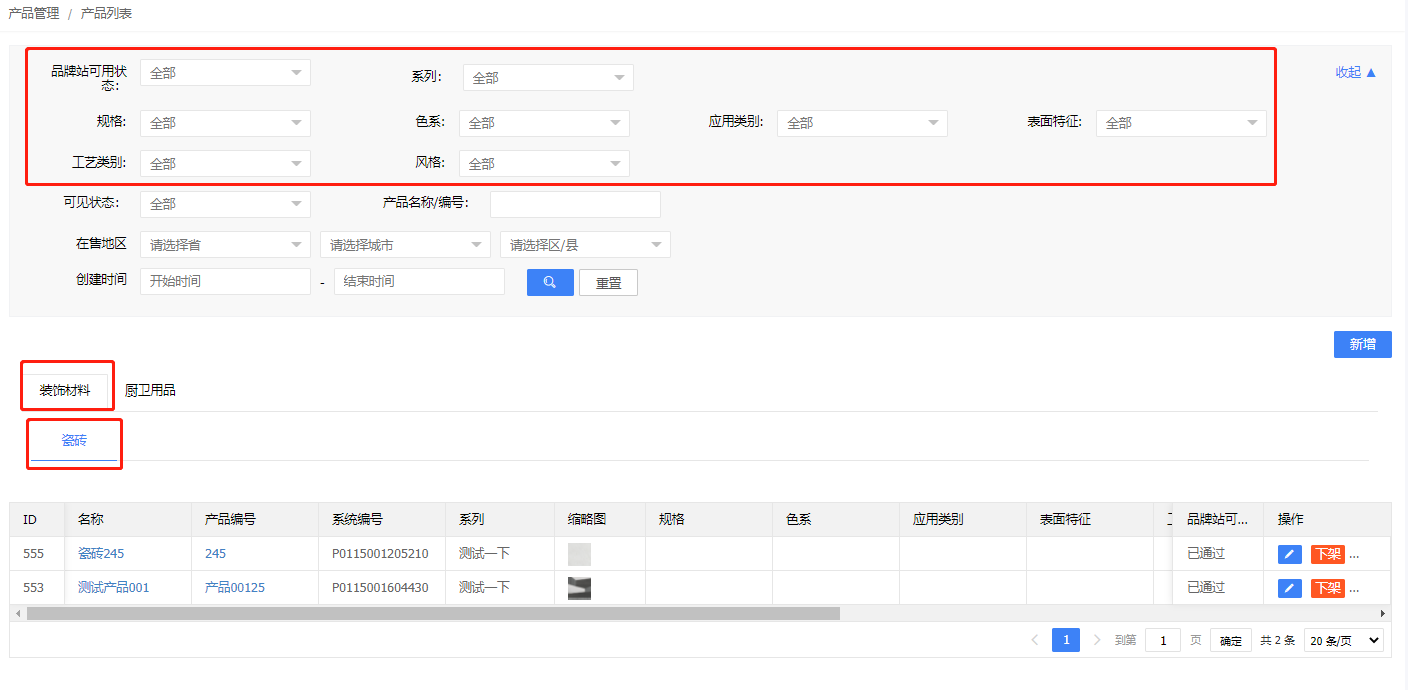Select the 请选择省 province dropdown

[225, 245]
